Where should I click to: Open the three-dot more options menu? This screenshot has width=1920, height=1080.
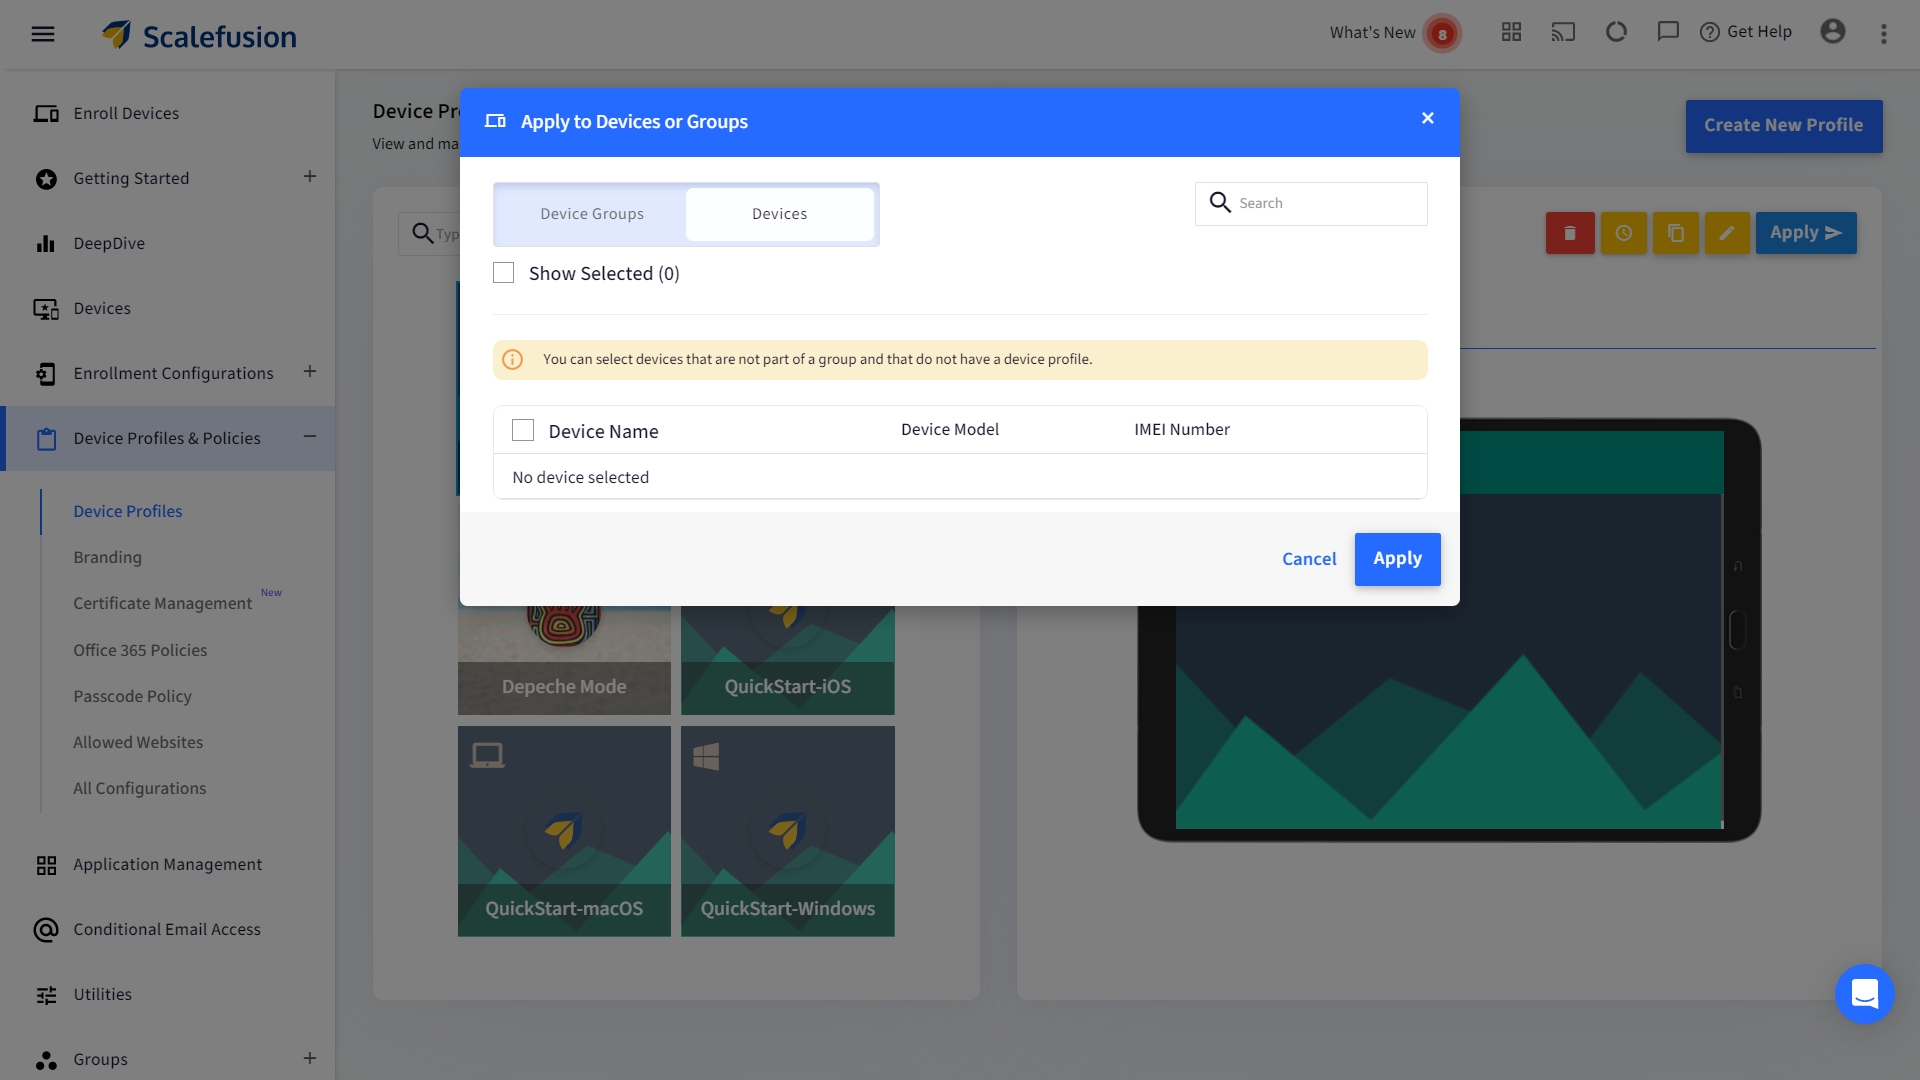coord(1884,34)
